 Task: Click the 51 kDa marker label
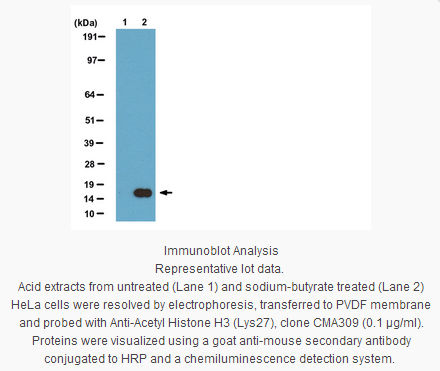coord(90,120)
